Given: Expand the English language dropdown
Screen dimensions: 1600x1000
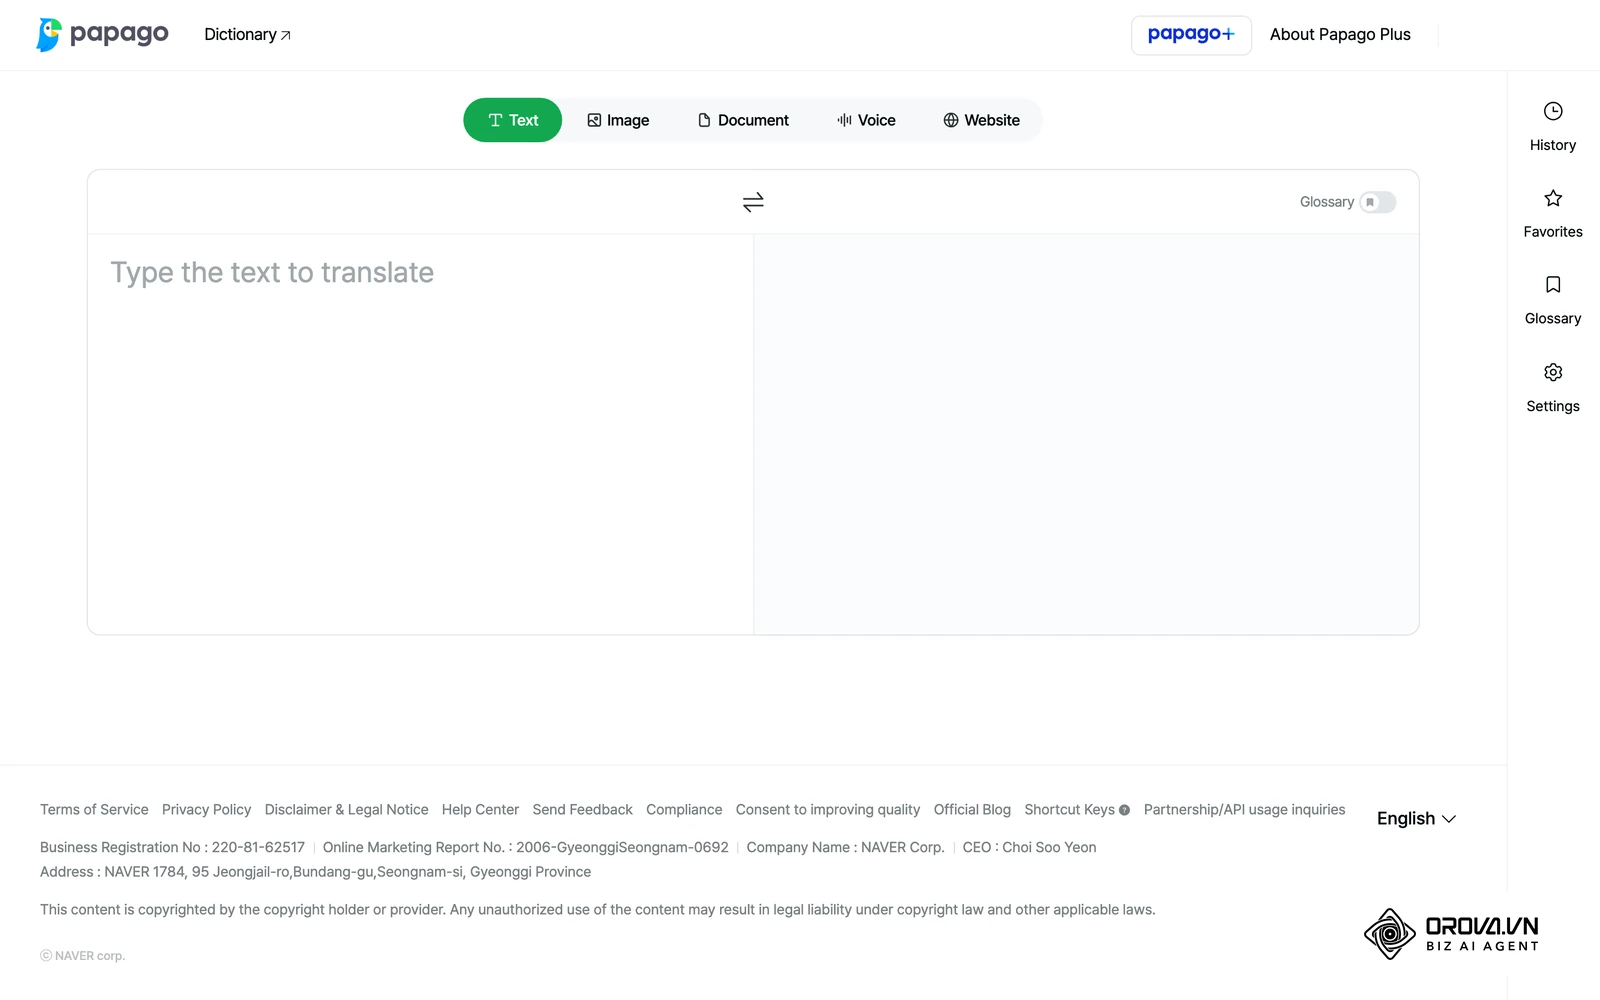Looking at the screenshot, I should tap(1416, 818).
